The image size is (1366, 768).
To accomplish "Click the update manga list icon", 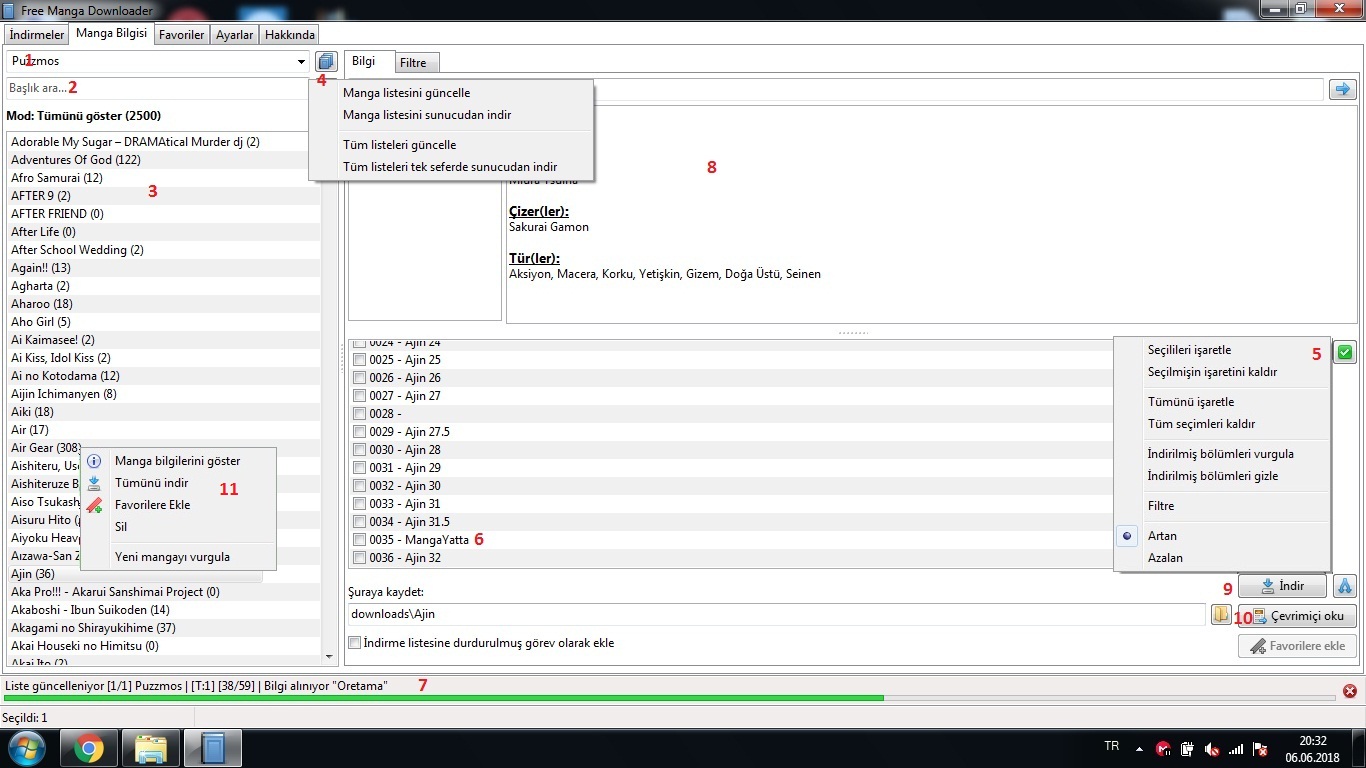I will point(326,61).
